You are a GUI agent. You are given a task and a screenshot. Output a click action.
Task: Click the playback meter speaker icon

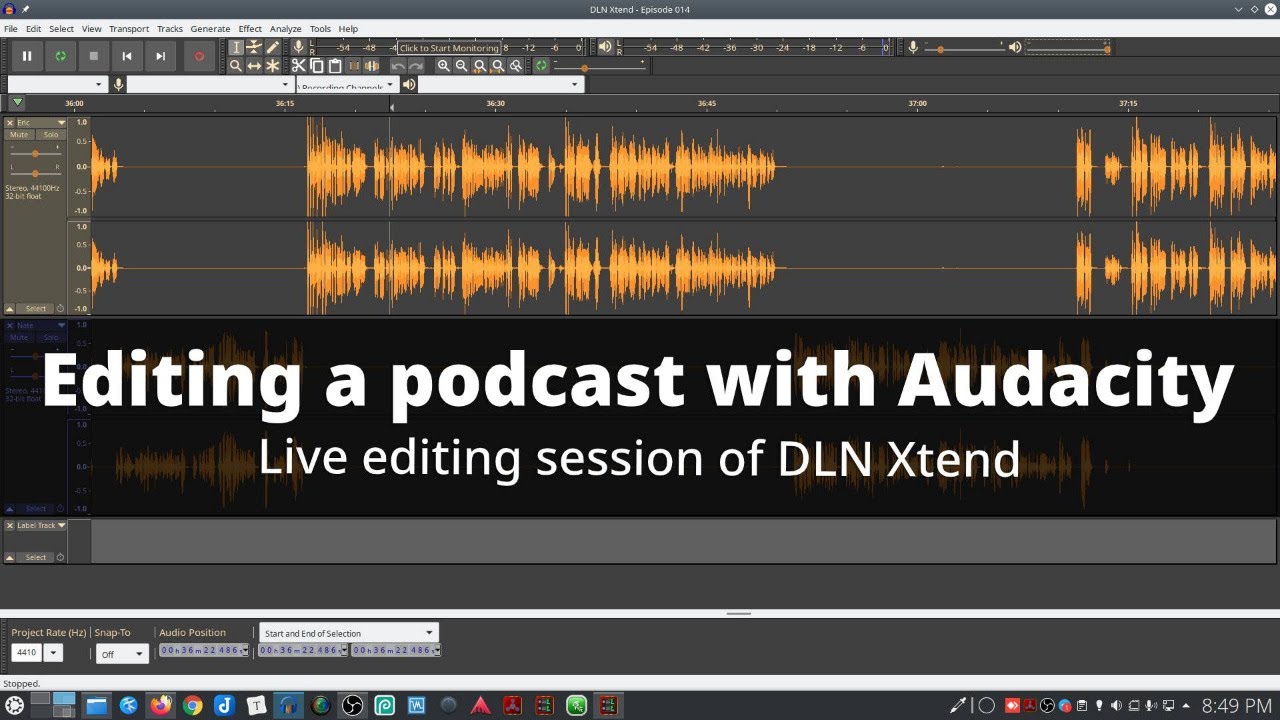tap(604, 47)
